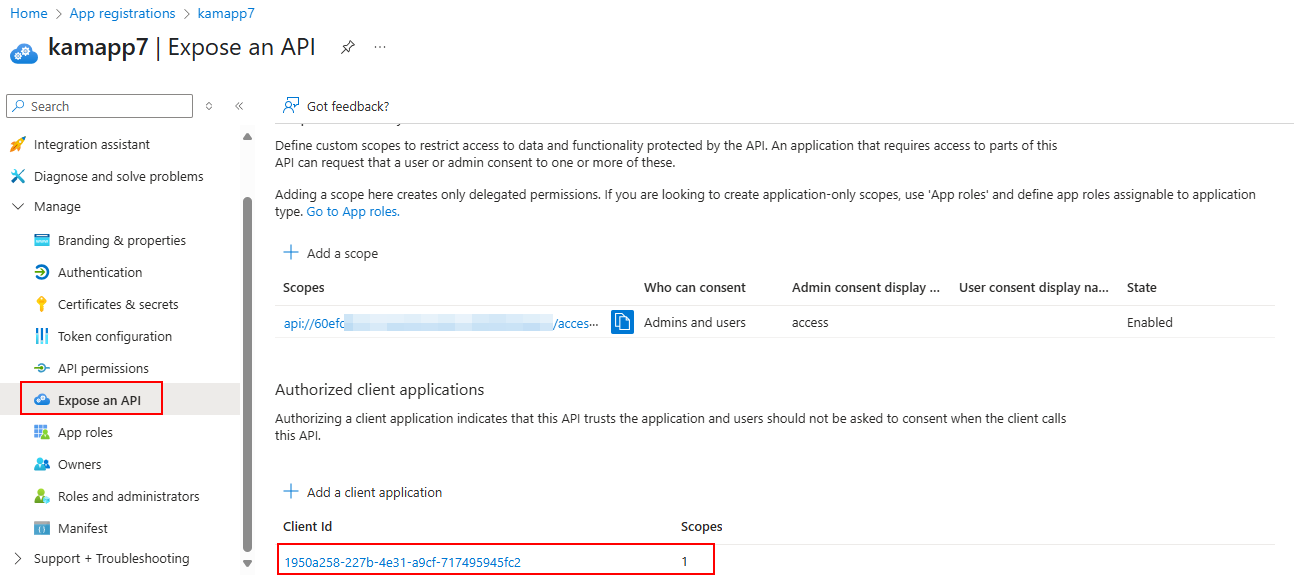
Task: Click the Diagnose and solve problems icon
Action: pos(17,176)
